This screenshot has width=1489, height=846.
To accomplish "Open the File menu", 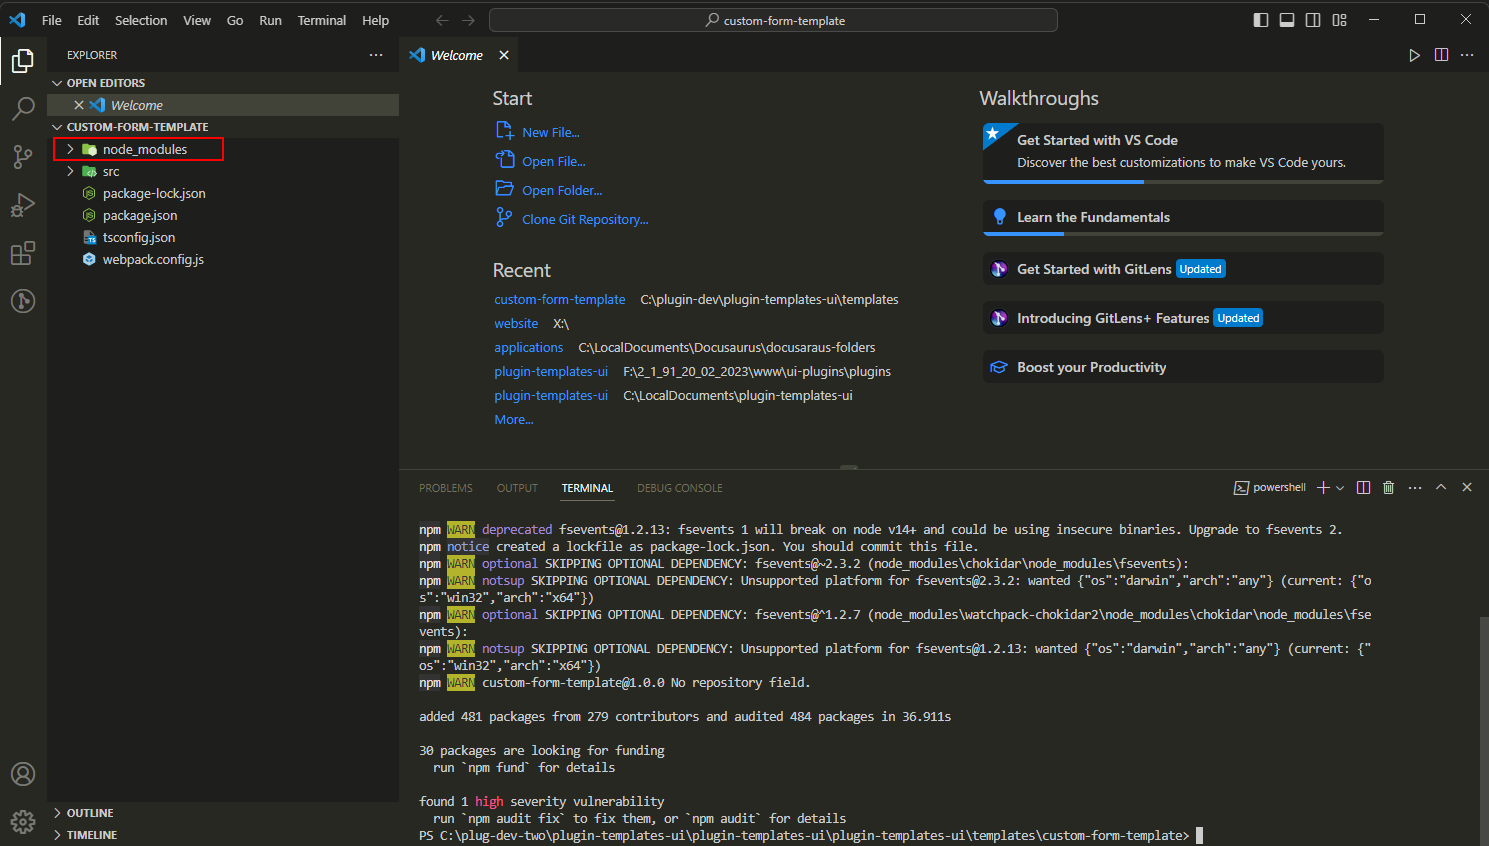I will click(52, 20).
